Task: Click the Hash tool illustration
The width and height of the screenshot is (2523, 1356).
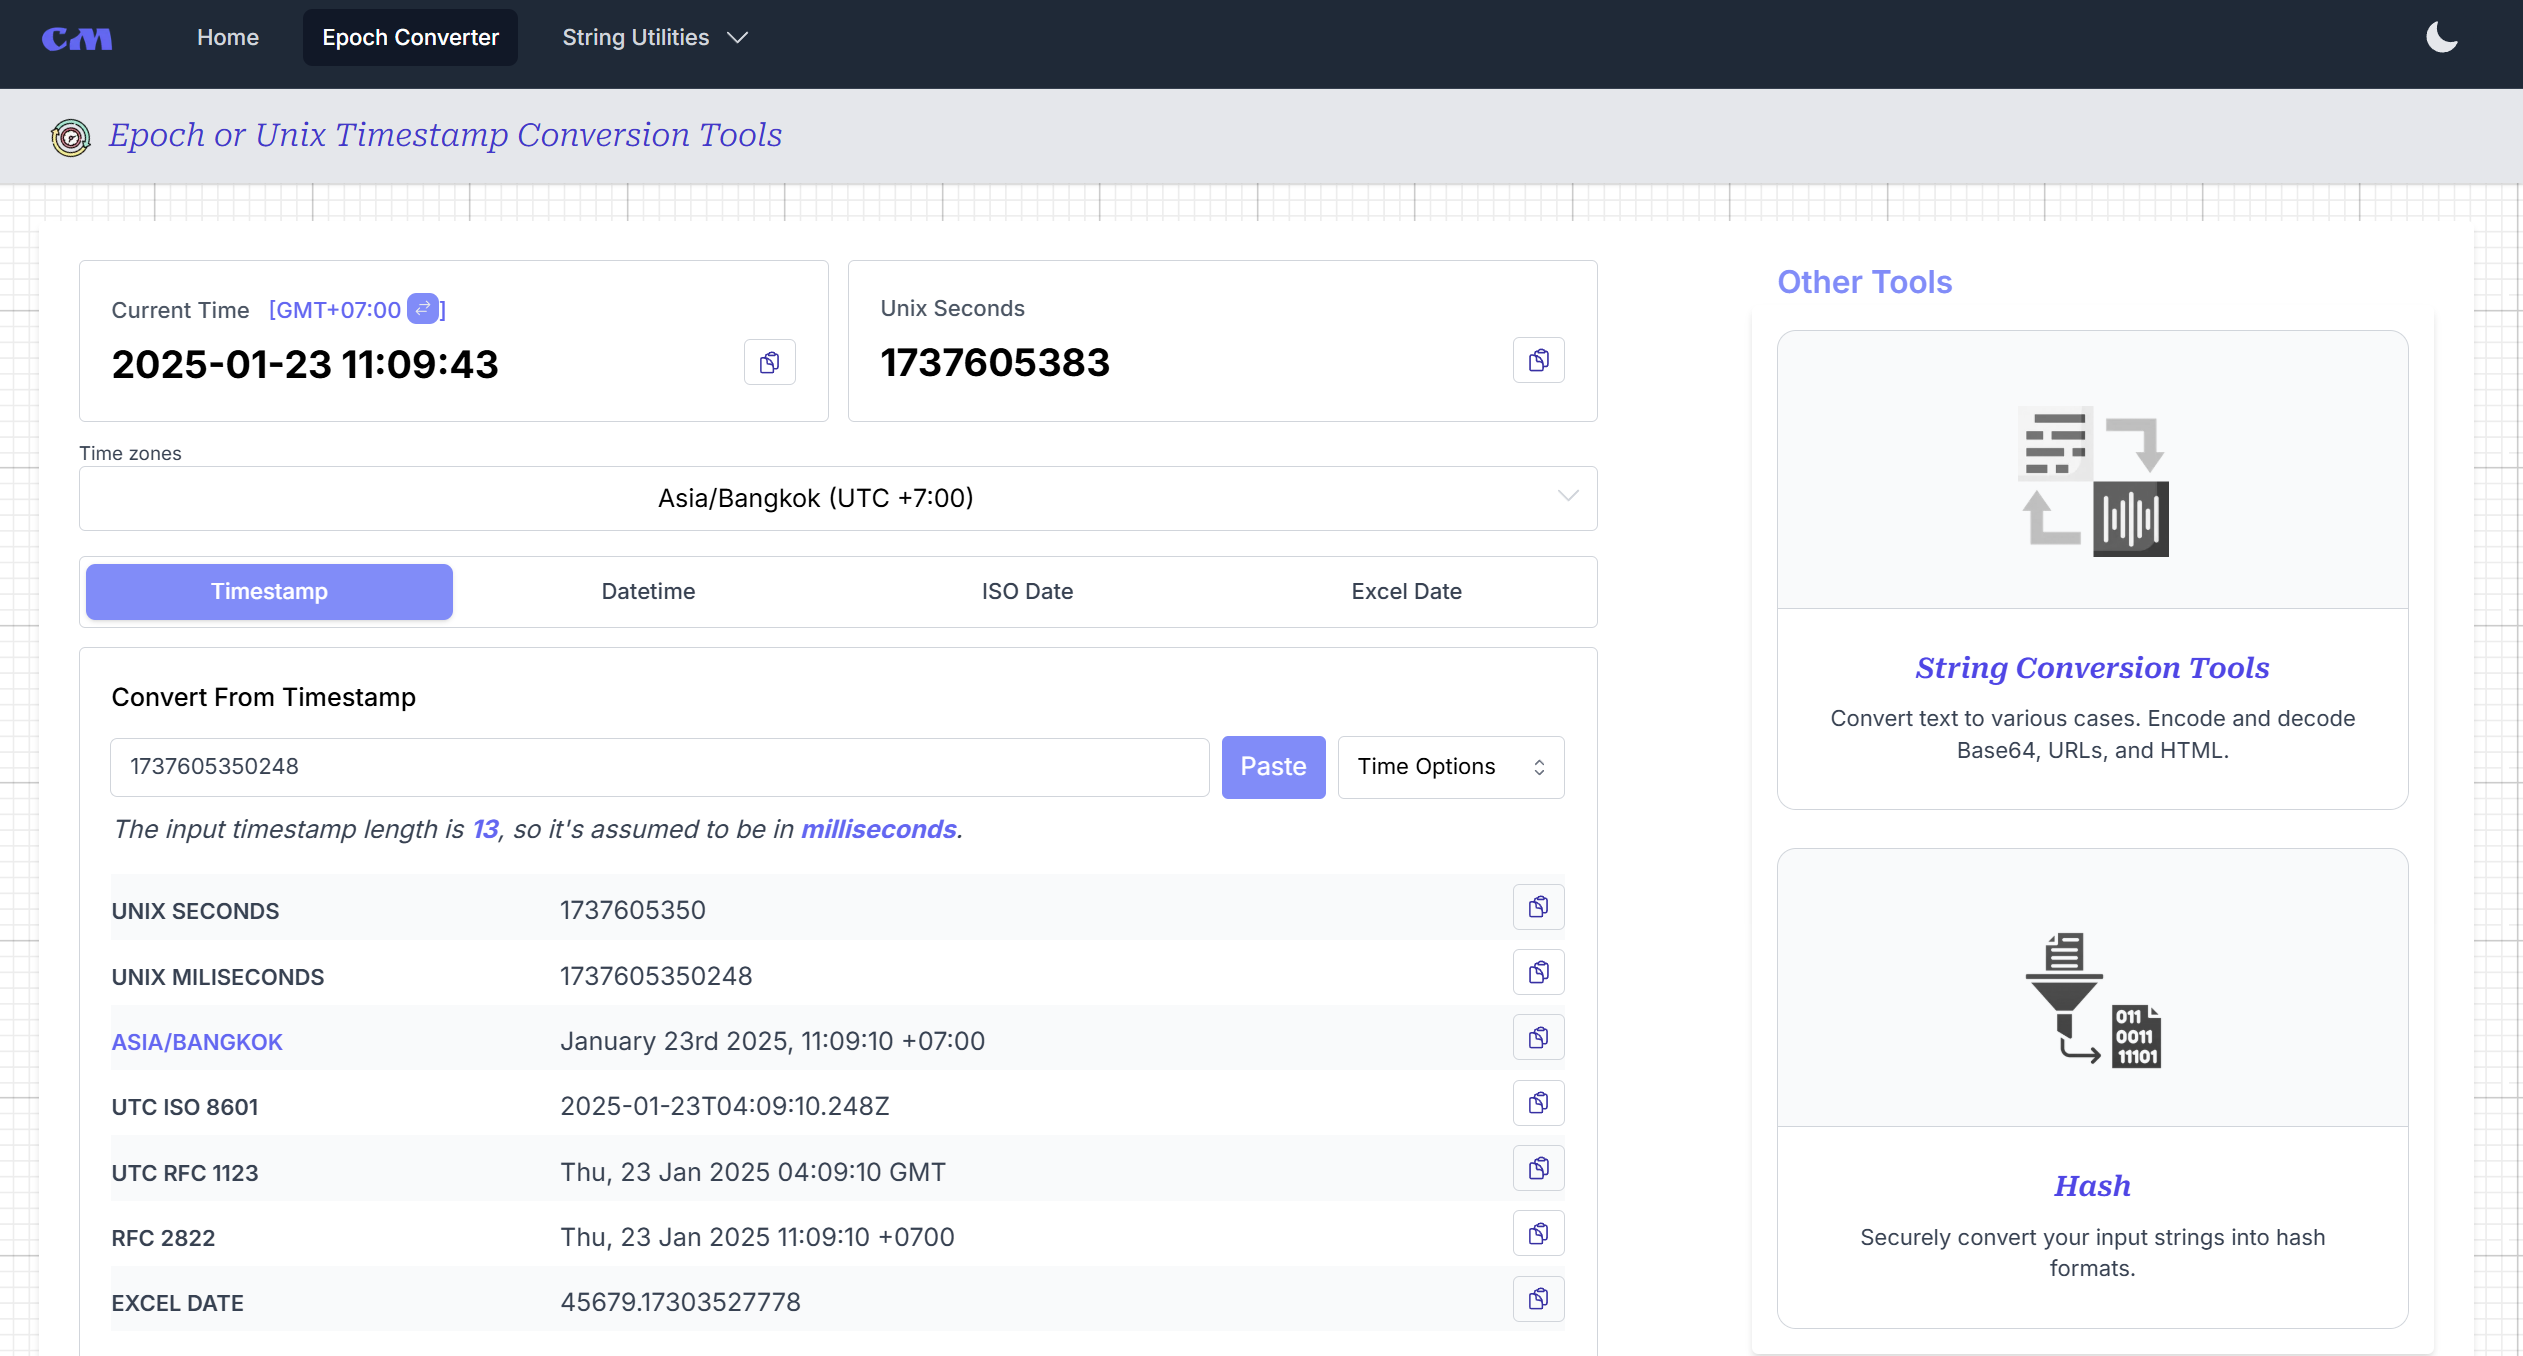Action: 2092,1000
